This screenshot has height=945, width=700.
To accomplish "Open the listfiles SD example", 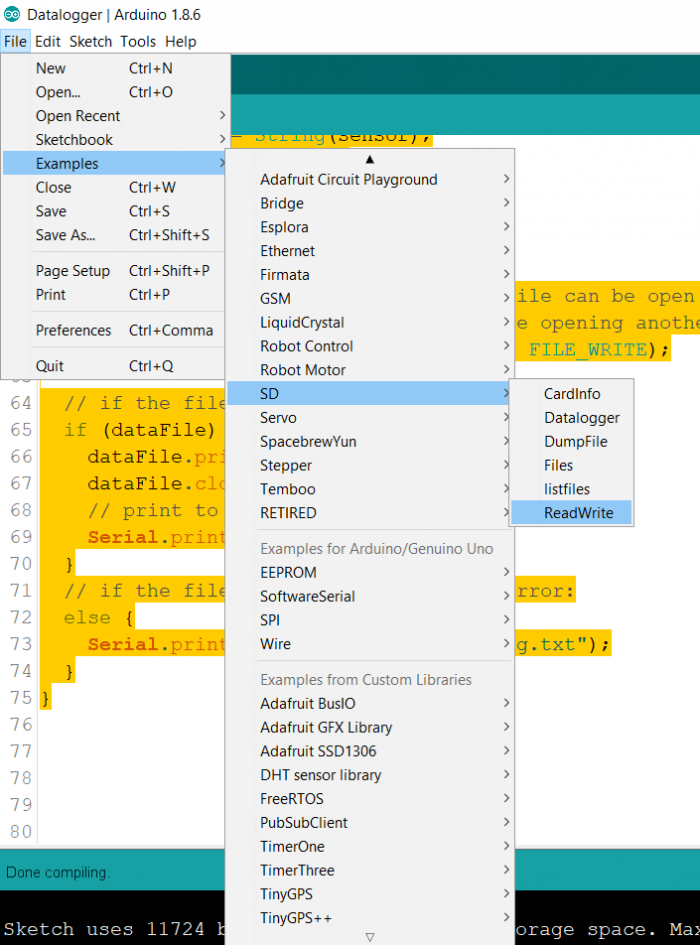I will point(571,489).
